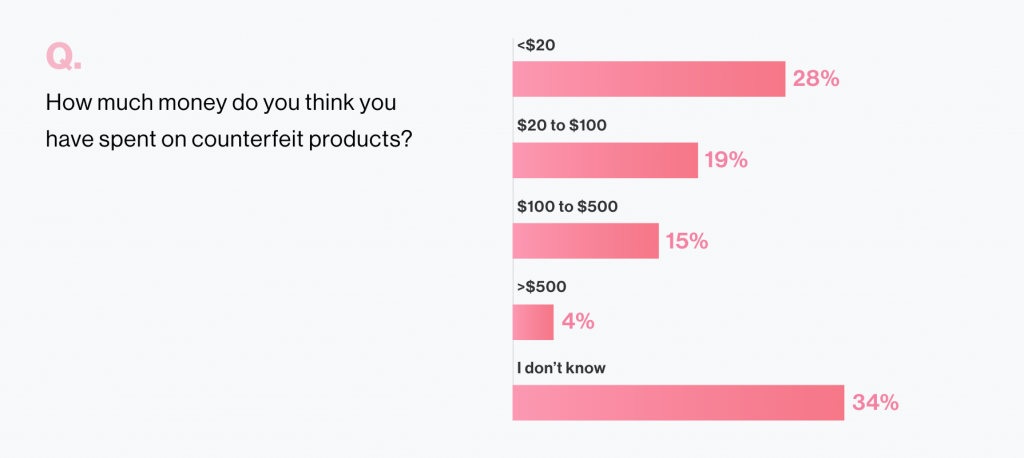The height and width of the screenshot is (458, 1024).
Task: Select the $100 to $500 bar
Action: 586,241
